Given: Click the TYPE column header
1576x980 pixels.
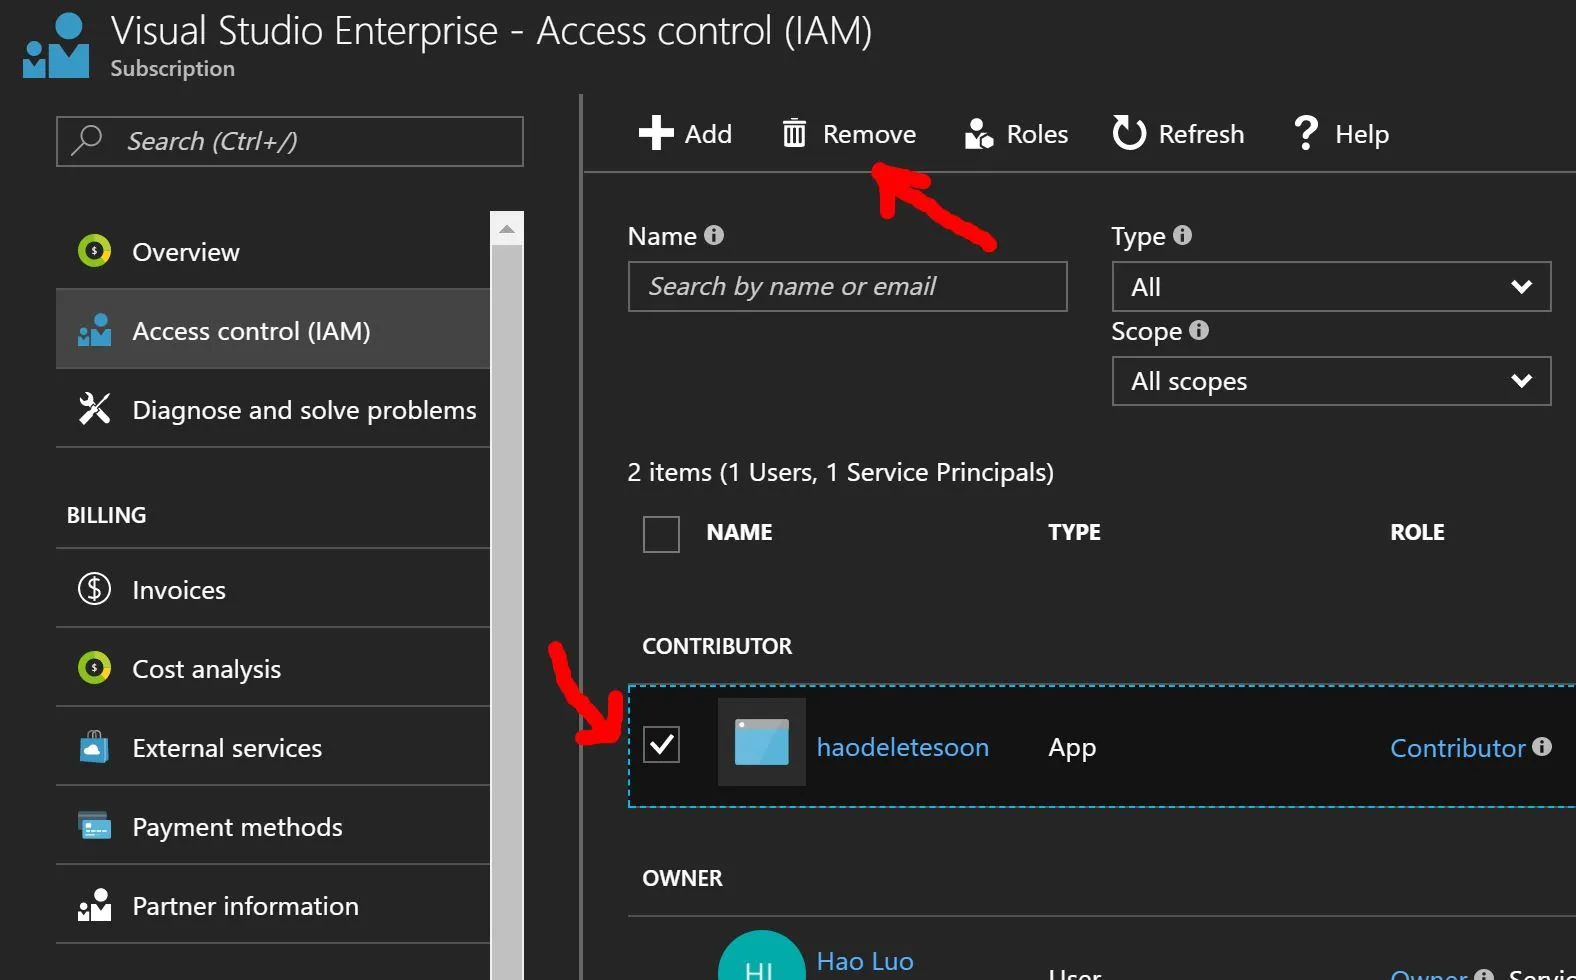Looking at the screenshot, I should (x=1074, y=532).
